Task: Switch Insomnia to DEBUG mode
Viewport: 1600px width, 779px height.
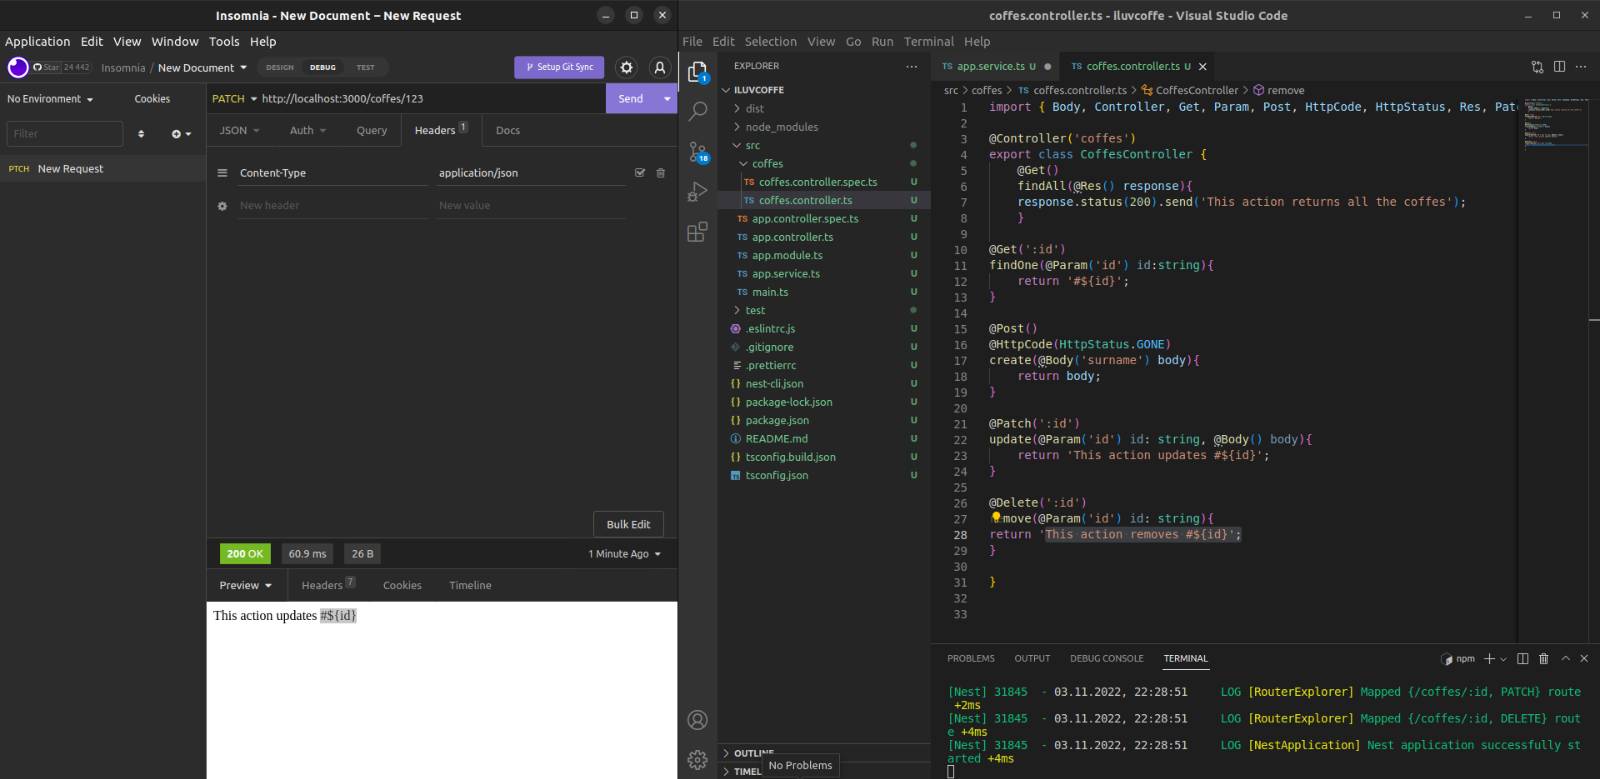Action: (323, 67)
